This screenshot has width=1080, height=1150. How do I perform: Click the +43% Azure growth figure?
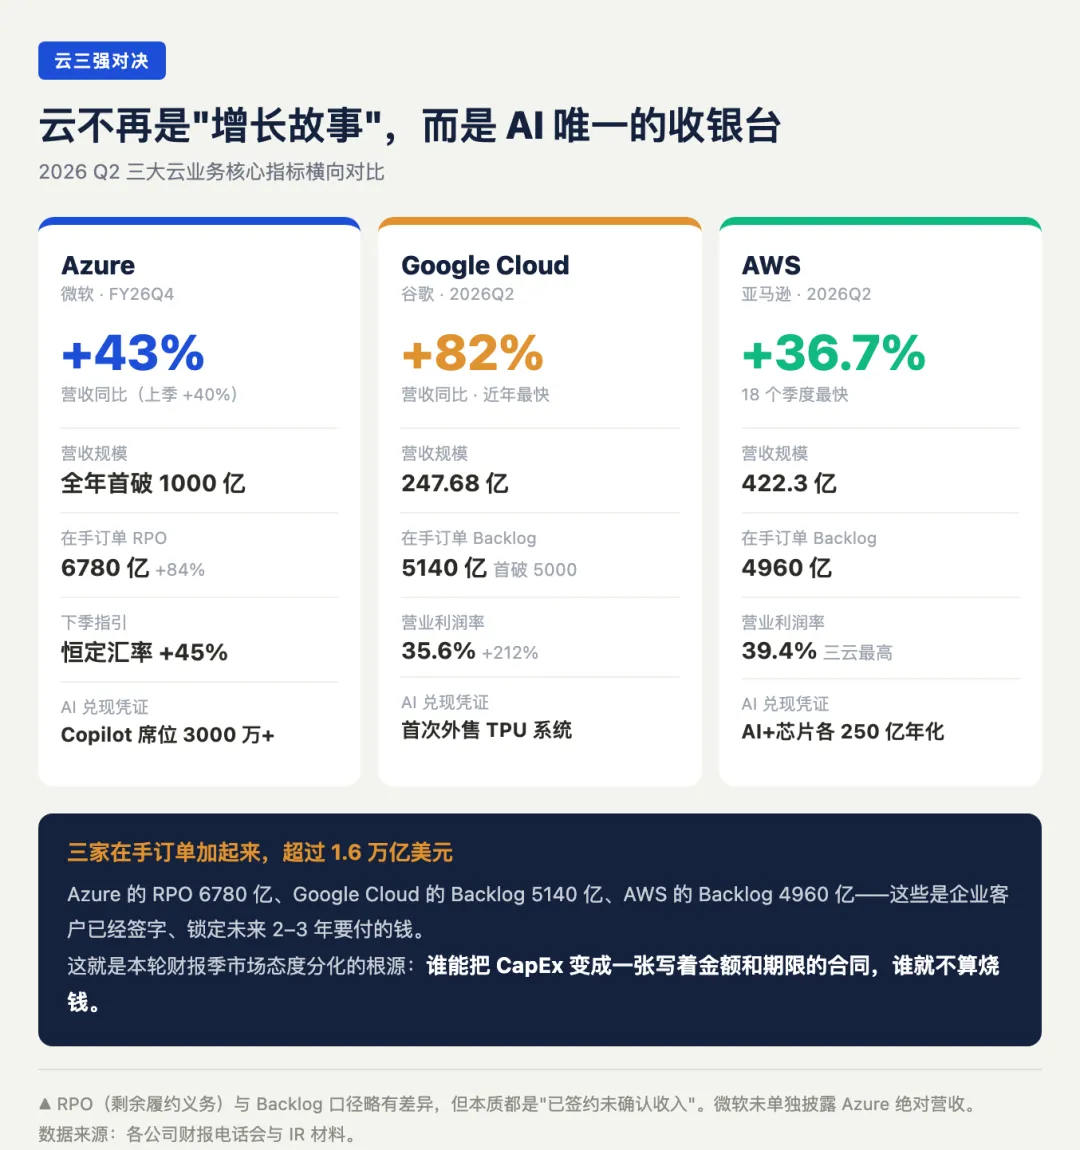pos(133,353)
